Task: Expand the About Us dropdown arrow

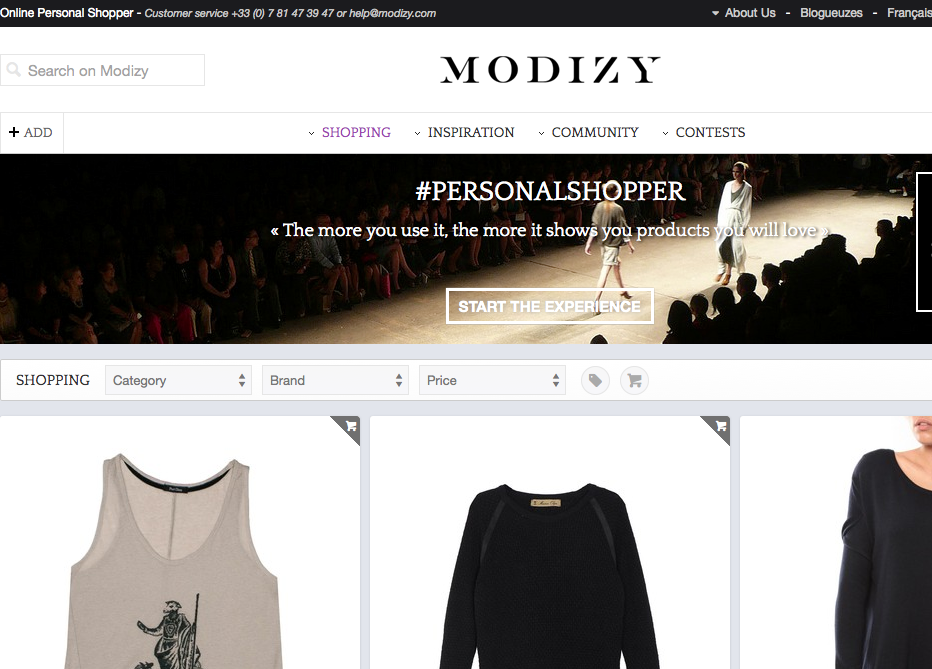Action: [715, 13]
